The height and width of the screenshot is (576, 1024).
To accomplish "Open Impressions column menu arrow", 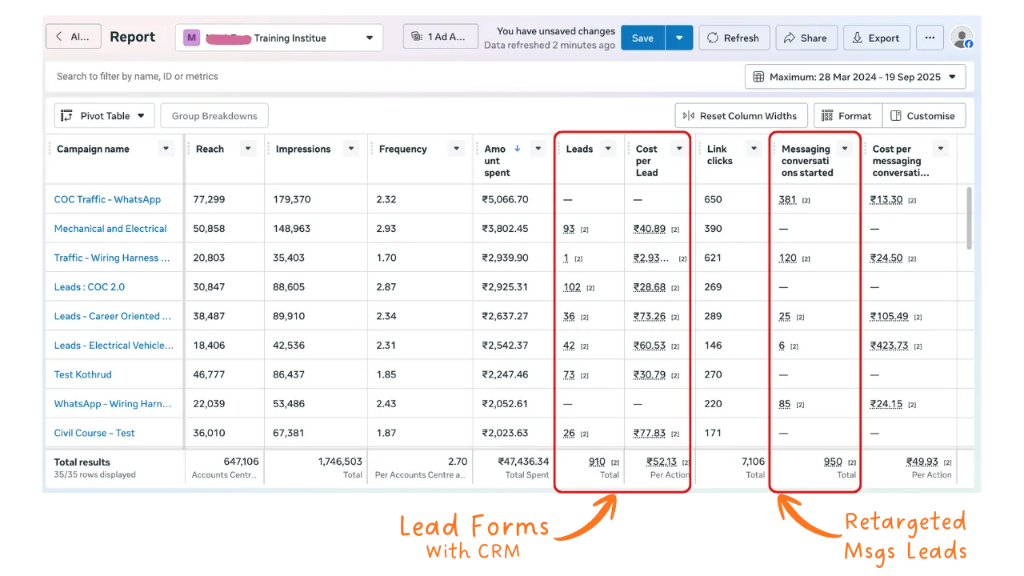I will tap(351, 149).
